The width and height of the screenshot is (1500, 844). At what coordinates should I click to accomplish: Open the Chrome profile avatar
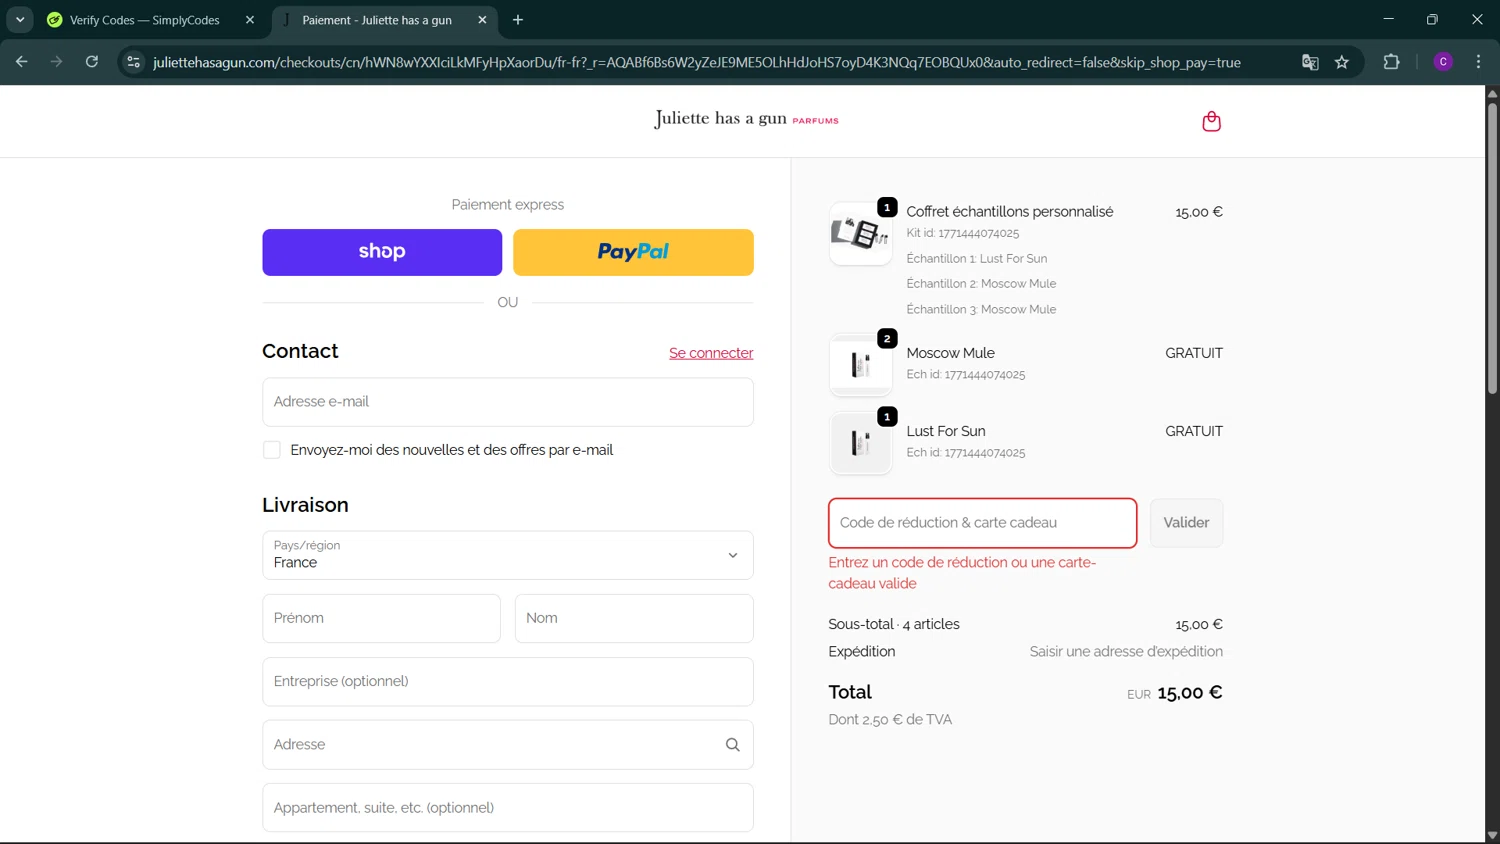pos(1443,62)
